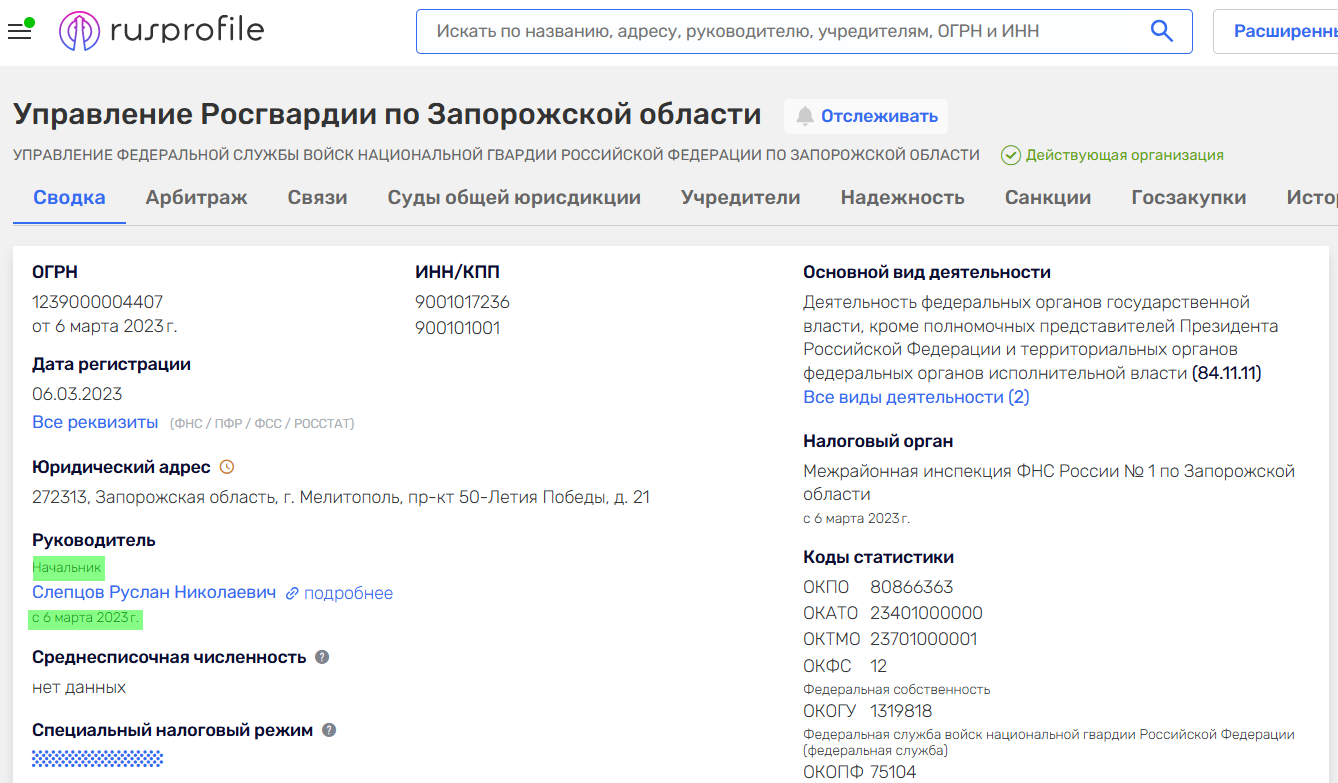Click help icon beside Специальный налоговый режим
Screen dimensions: 1338x783
(x=329, y=730)
